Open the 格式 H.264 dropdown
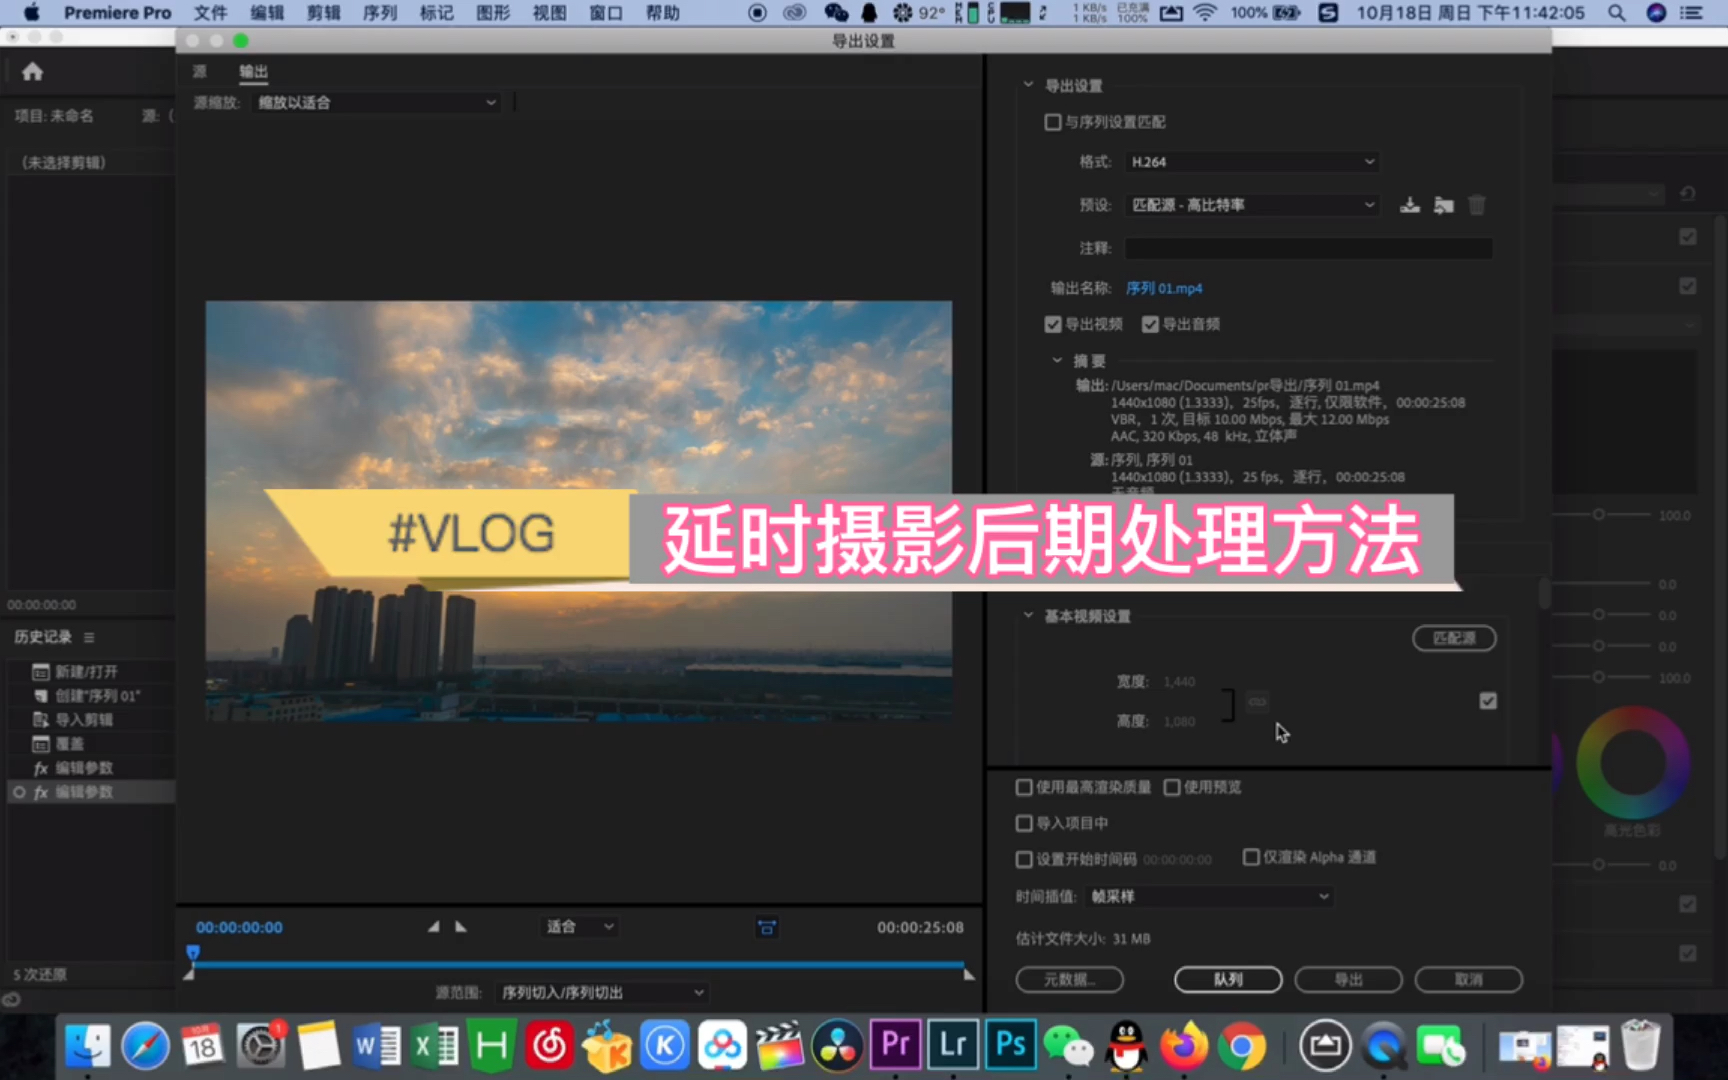 pyautogui.click(x=1252, y=162)
